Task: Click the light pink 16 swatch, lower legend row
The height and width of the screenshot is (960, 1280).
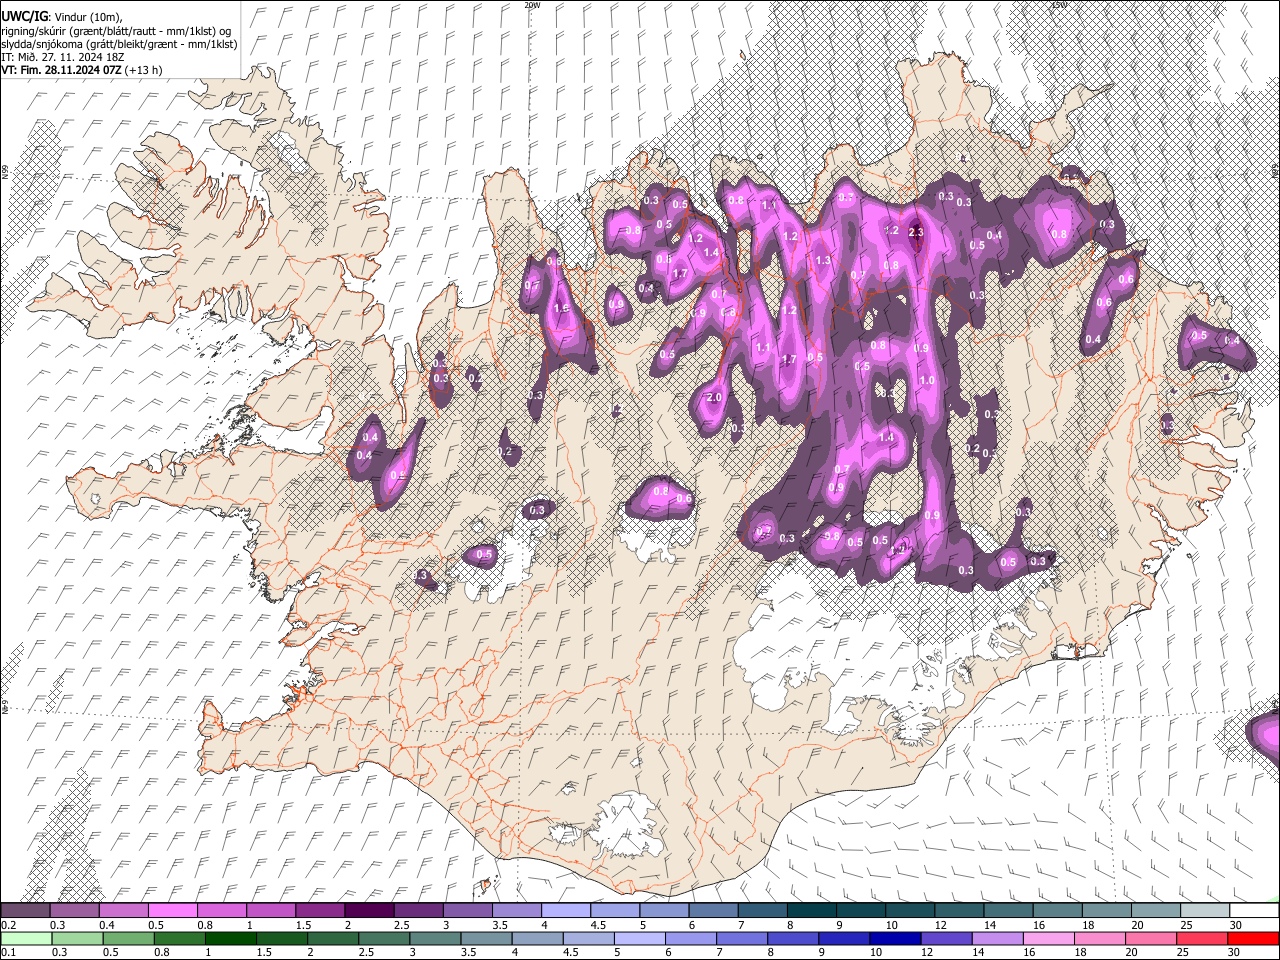Action: coord(1050,938)
